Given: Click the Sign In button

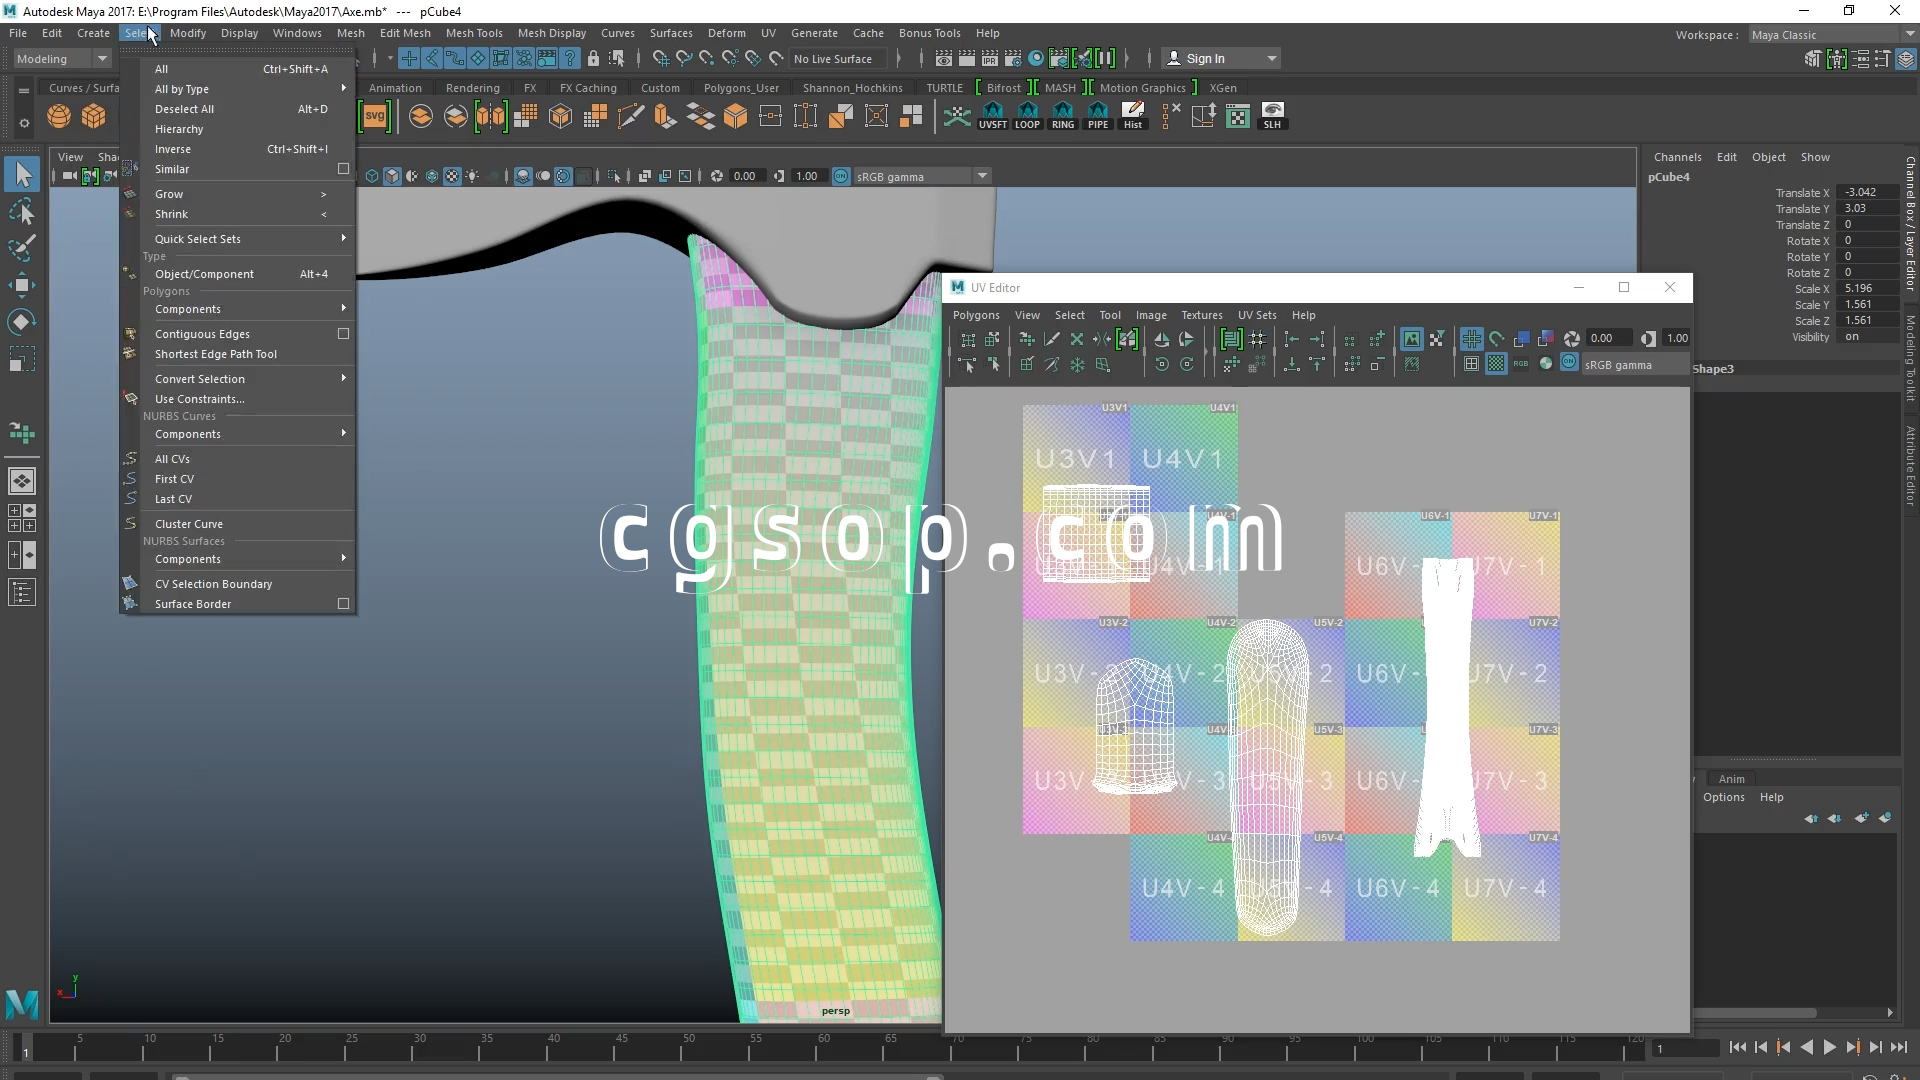Looking at the screenshot, I should (x=1205, y=59).
